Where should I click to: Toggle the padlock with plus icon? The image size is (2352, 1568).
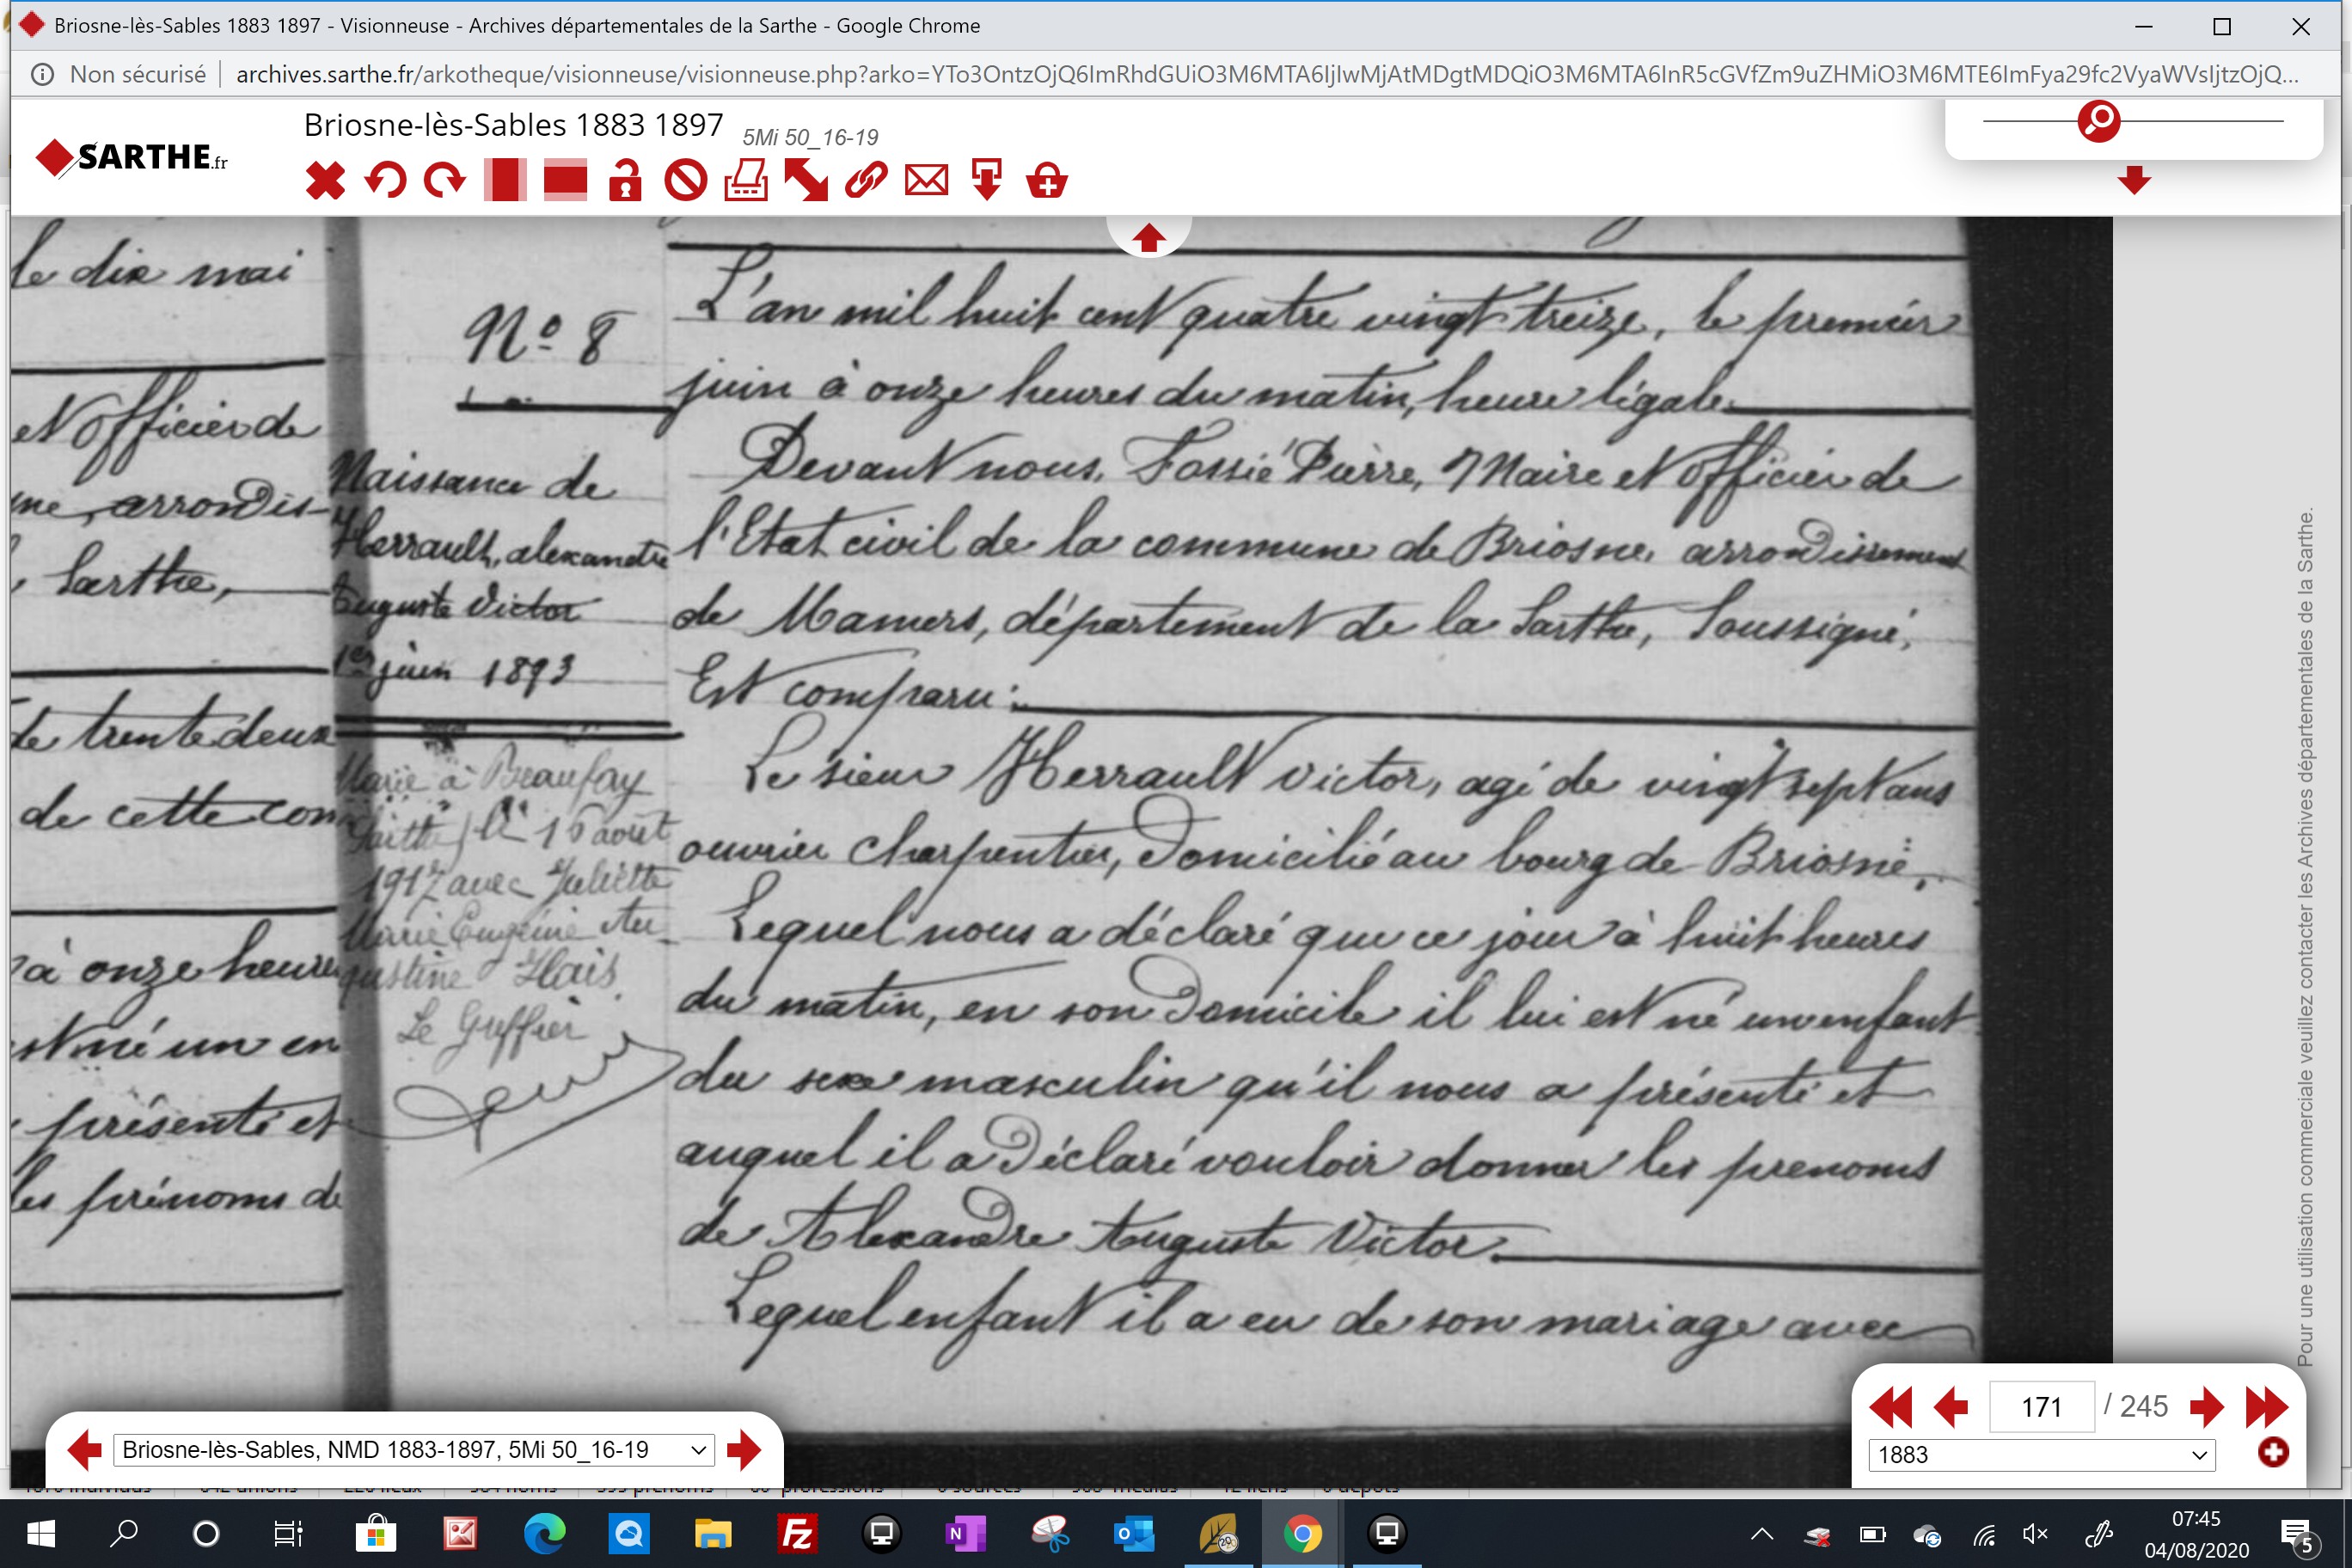(1047, 181)
